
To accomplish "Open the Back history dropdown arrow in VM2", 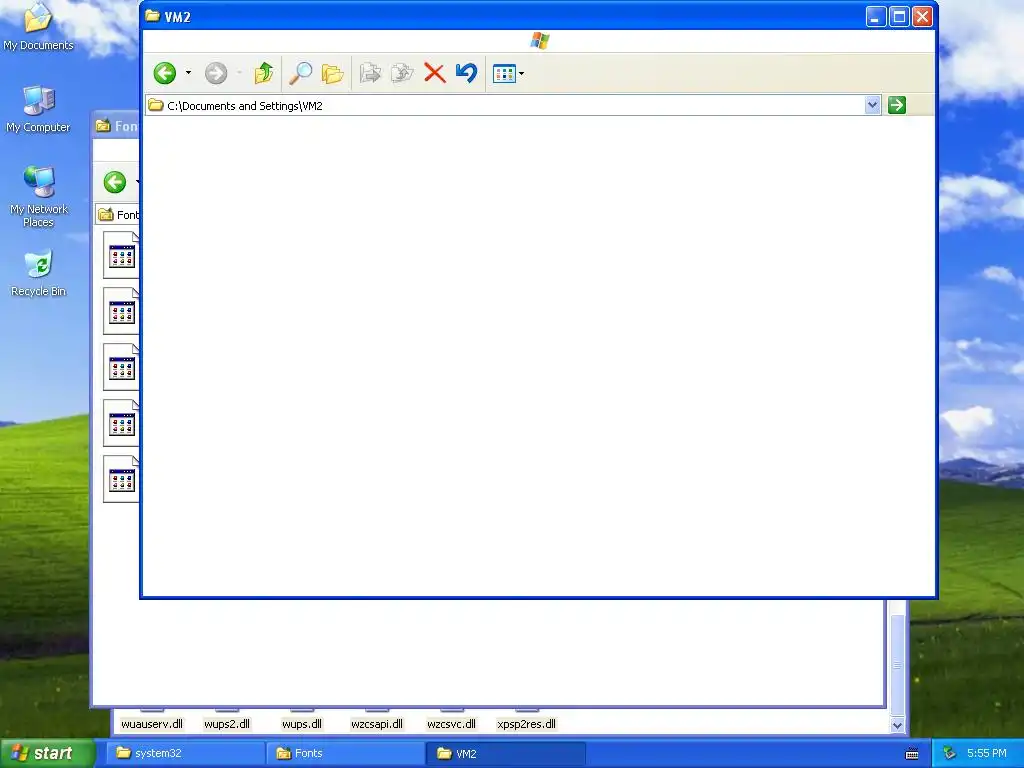I will (188, 73).
